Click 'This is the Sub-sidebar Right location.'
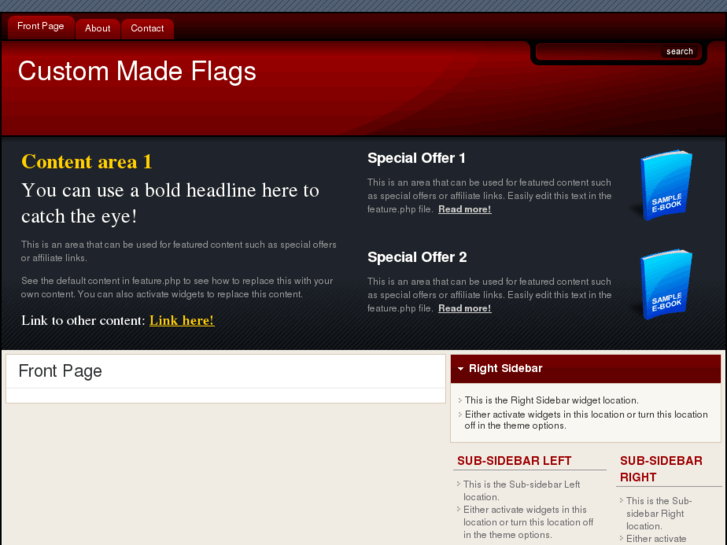This screenshot has height=545, width=727. click(x=659, y=513)
